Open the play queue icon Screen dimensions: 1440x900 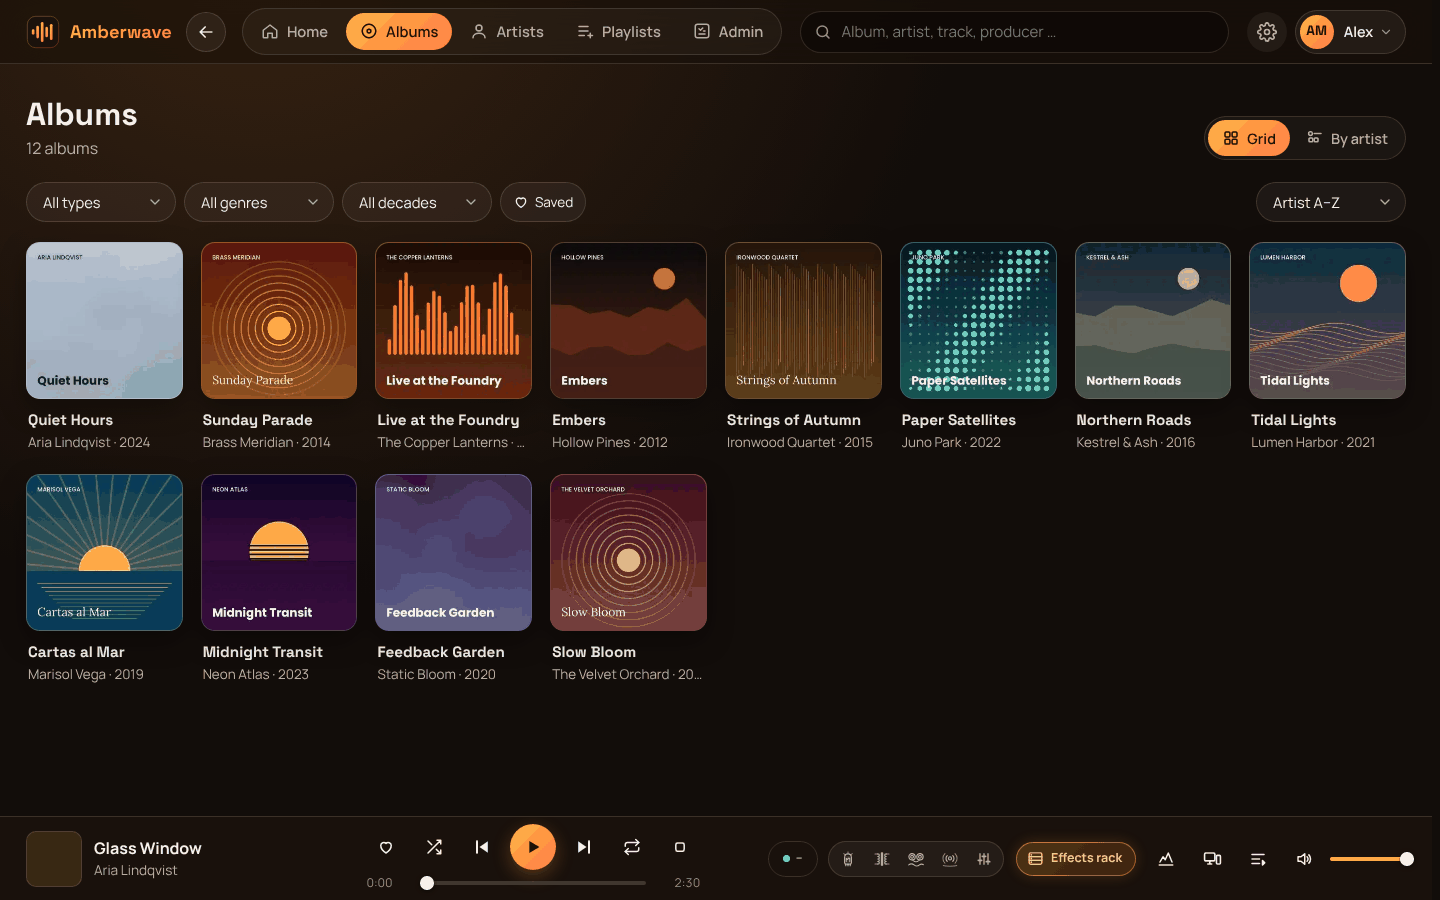tap(1258, 859)
